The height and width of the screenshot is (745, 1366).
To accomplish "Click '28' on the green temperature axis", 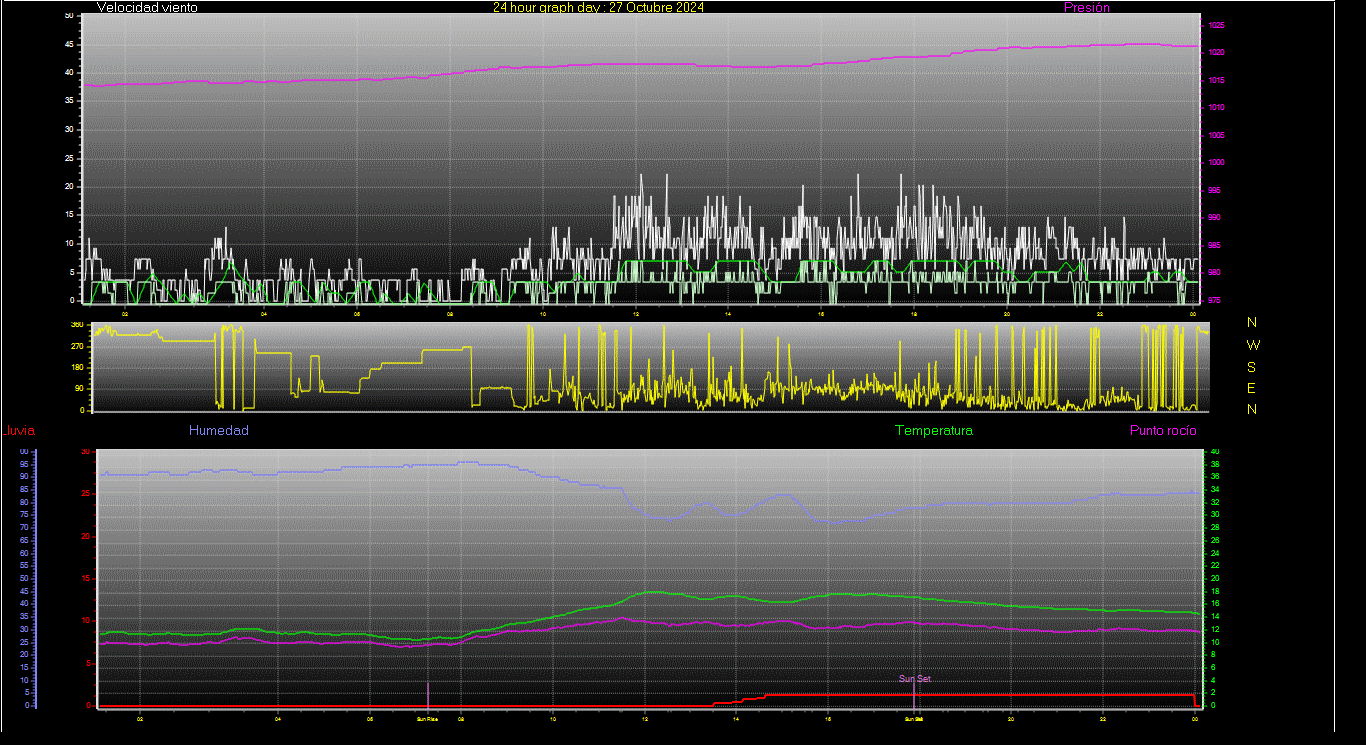I will [1216, 527].
